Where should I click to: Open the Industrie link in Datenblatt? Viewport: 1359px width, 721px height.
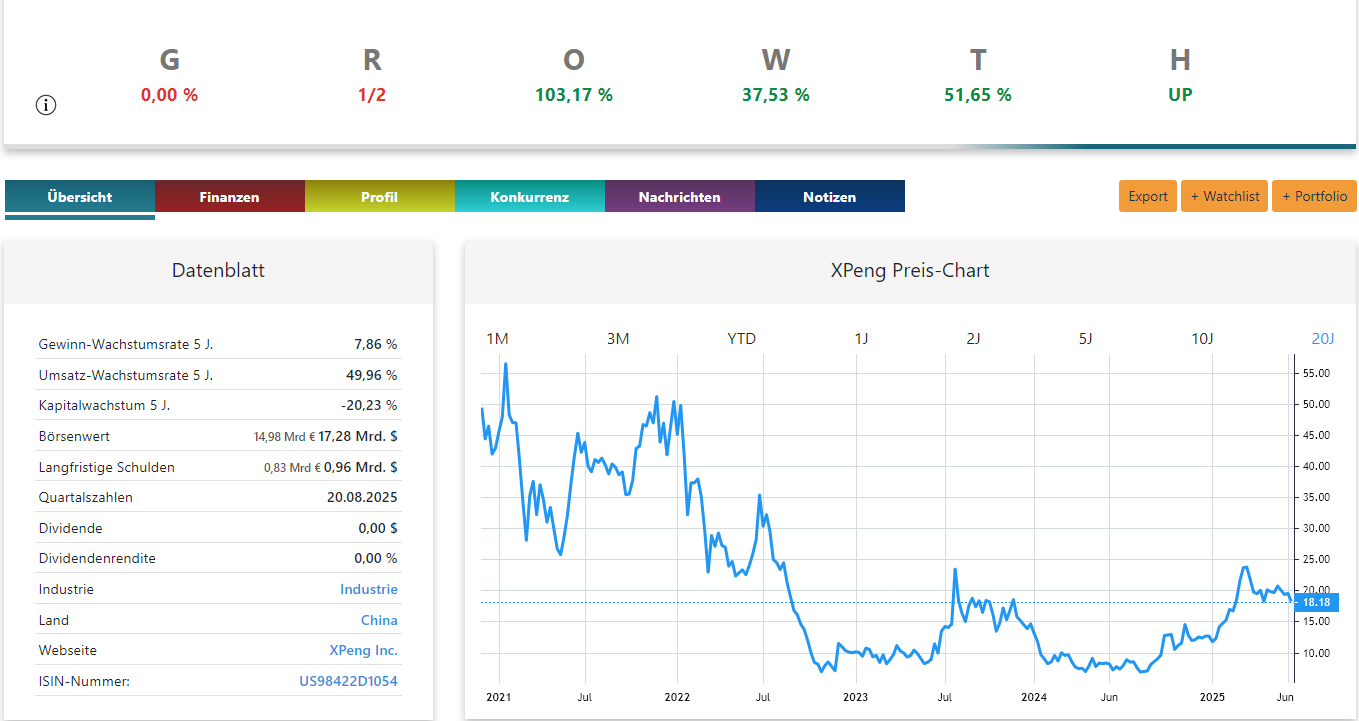point(369,589)
